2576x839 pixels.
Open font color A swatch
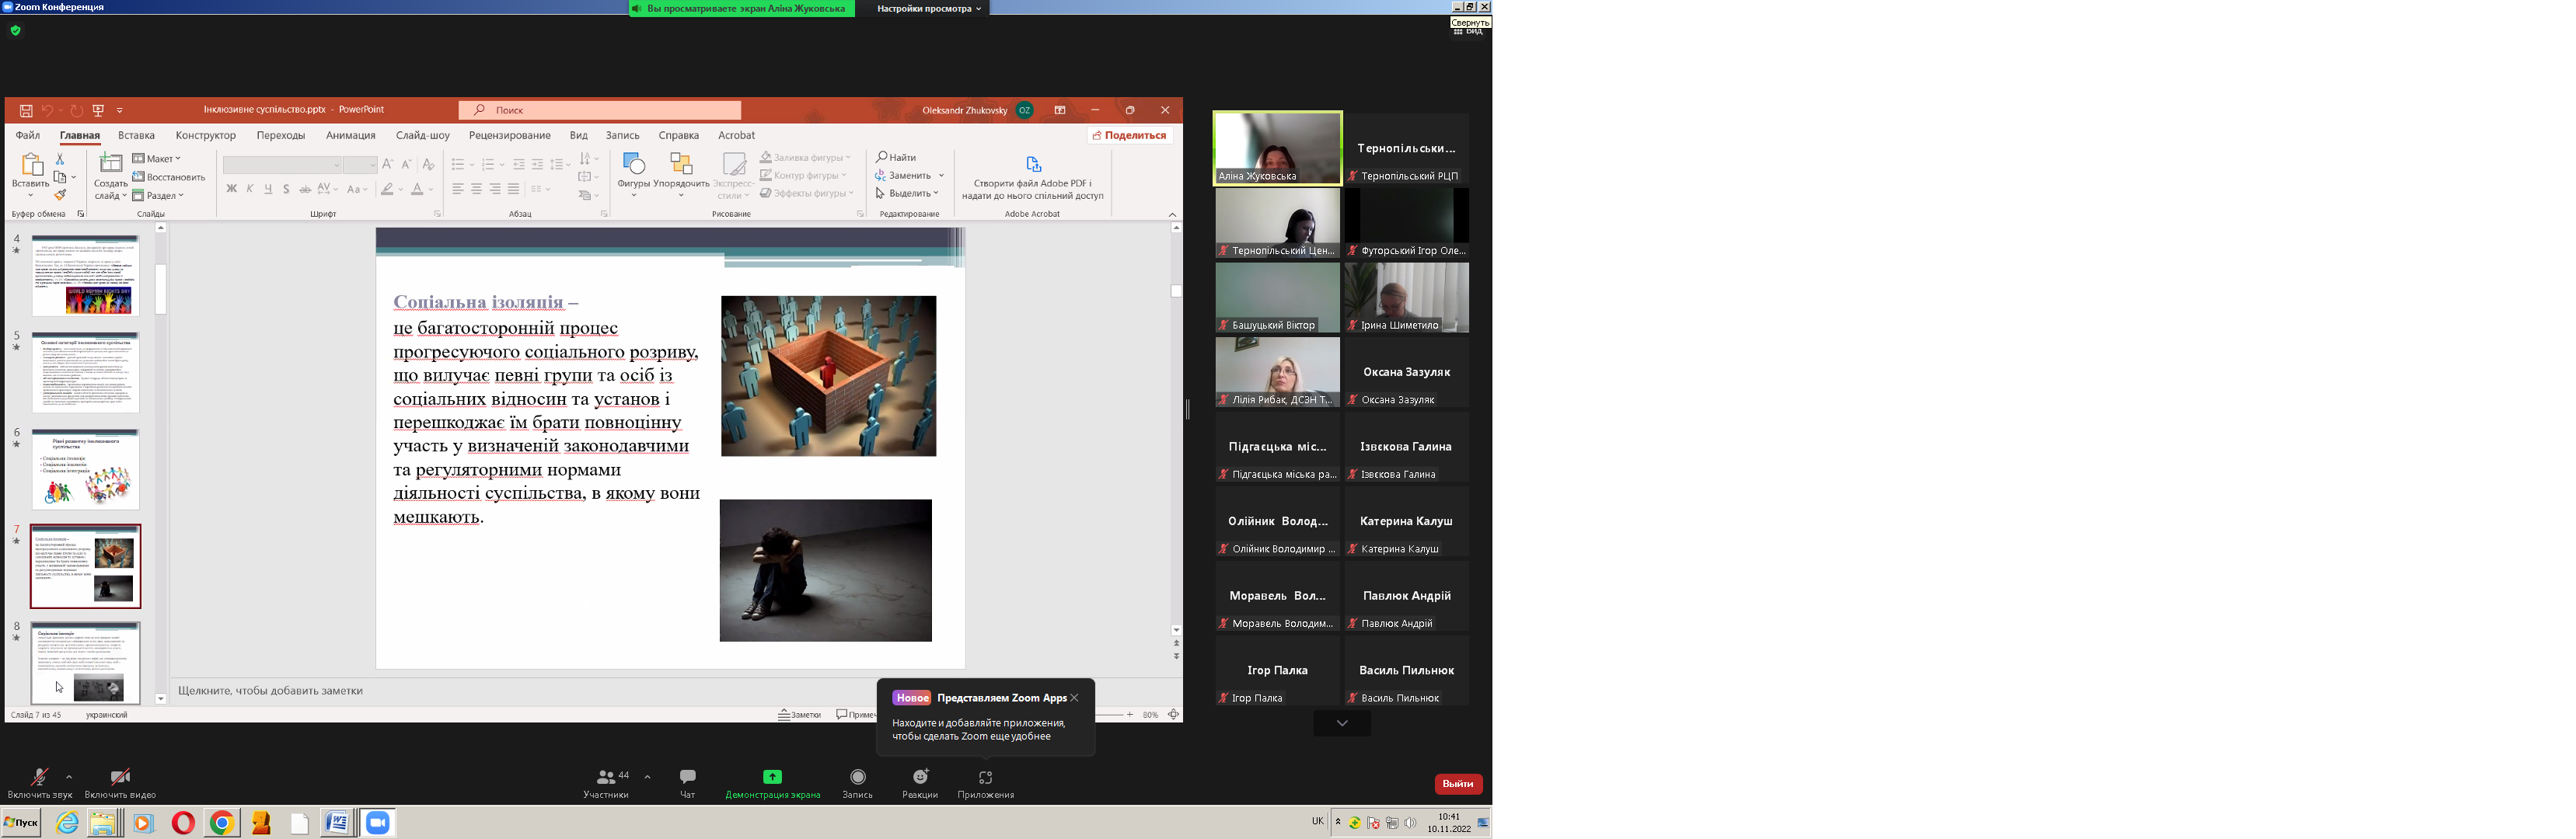click(418, 189)
